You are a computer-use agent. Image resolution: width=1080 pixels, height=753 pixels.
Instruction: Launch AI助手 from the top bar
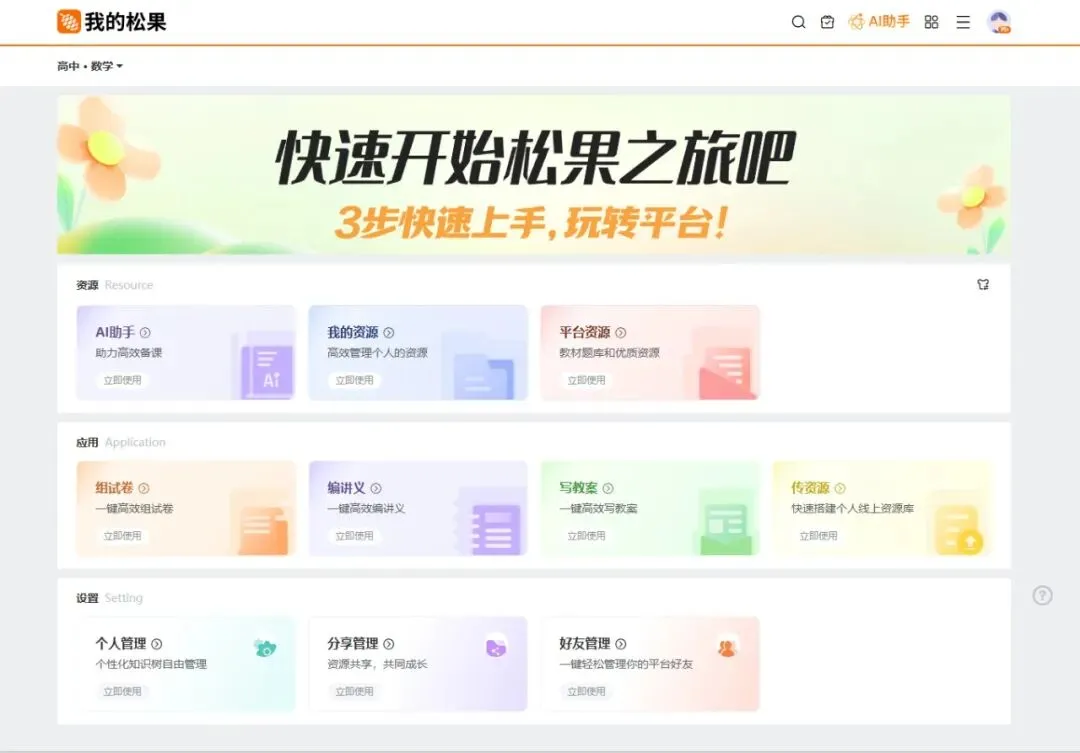point(879,22)
